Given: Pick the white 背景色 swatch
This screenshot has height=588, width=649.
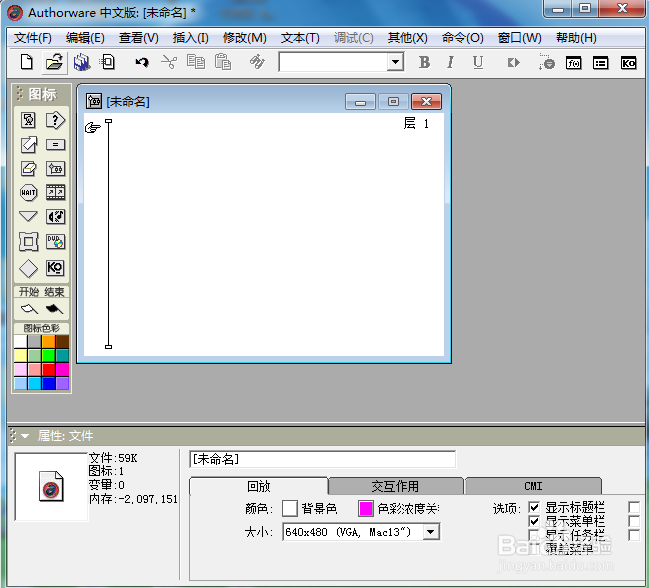Looking at the screenshot, I should tap(289, 508).
